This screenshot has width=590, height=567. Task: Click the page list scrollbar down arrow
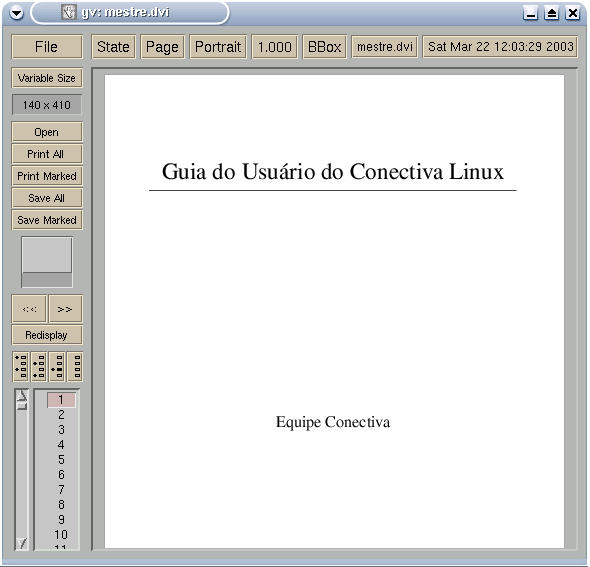click(22, 543)
